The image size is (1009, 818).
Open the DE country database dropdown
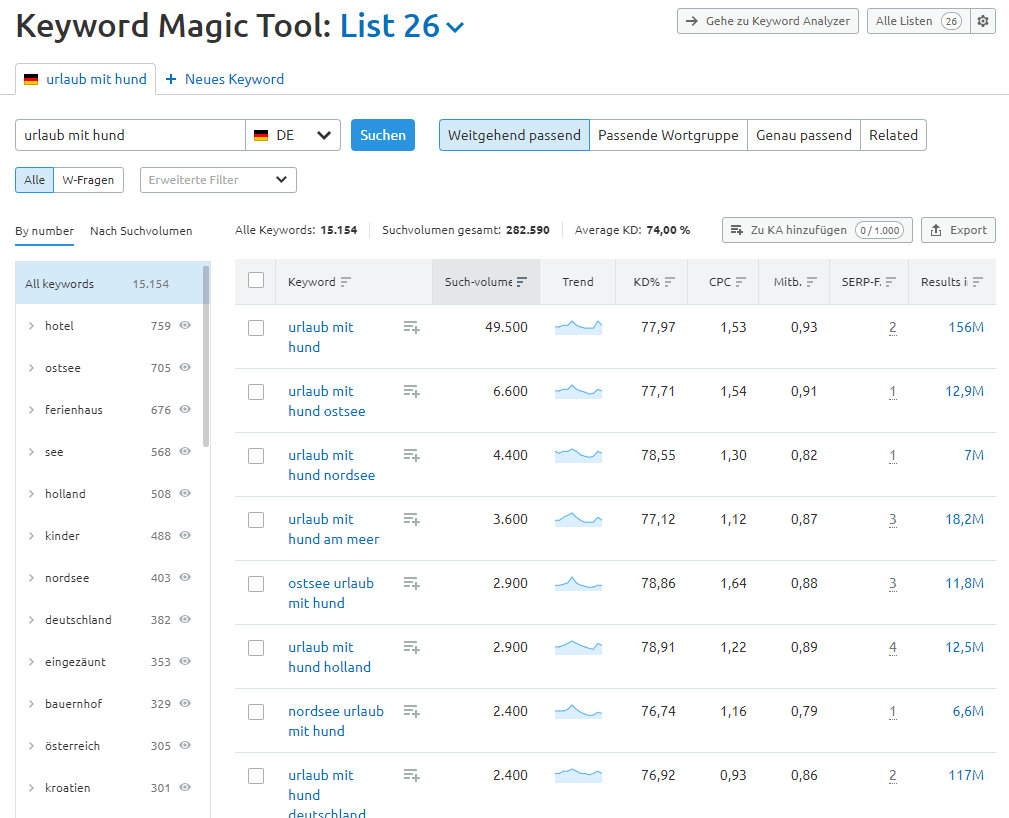tap(293, 135)
